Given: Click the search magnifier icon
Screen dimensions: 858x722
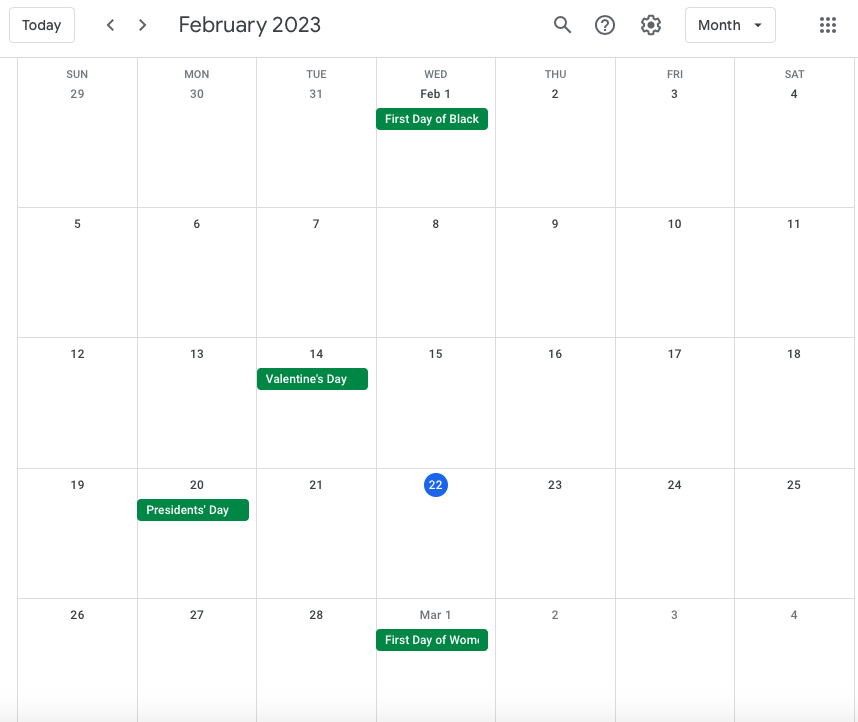Looking at the screenshot, I should (x=562, y=25).
